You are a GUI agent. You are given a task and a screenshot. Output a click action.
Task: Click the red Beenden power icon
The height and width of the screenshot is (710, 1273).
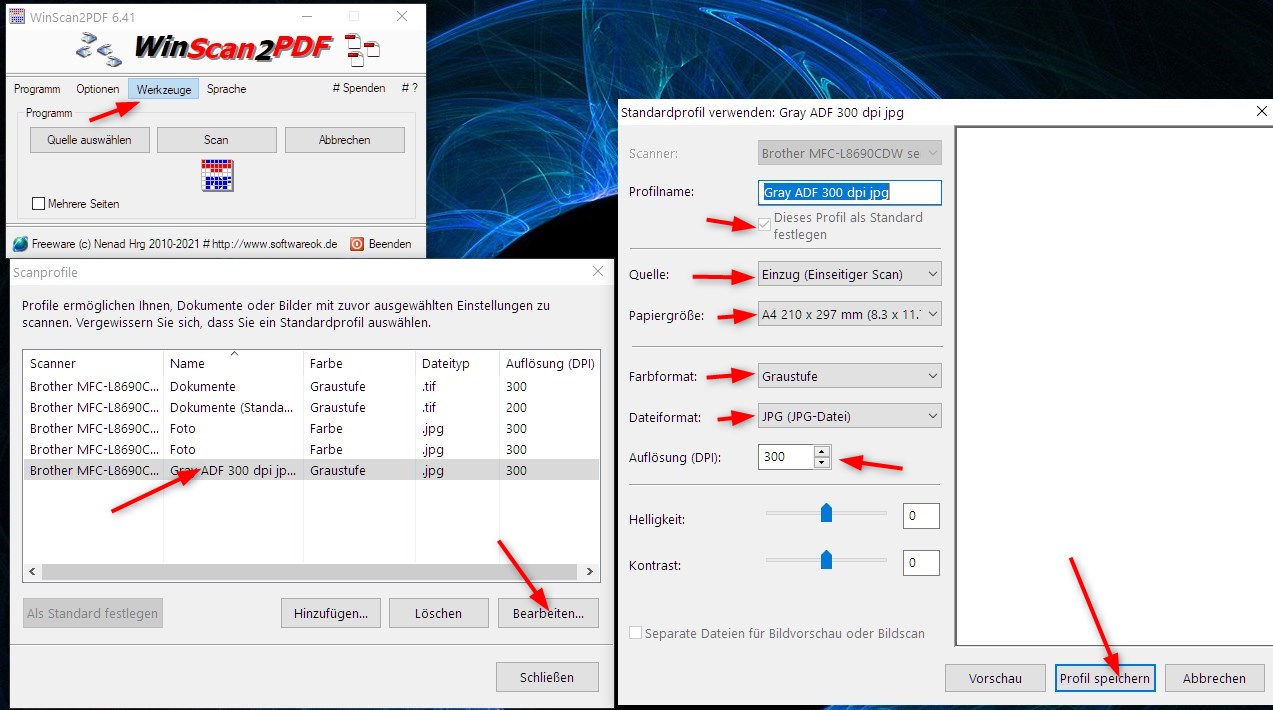click(x=356, y=243)
